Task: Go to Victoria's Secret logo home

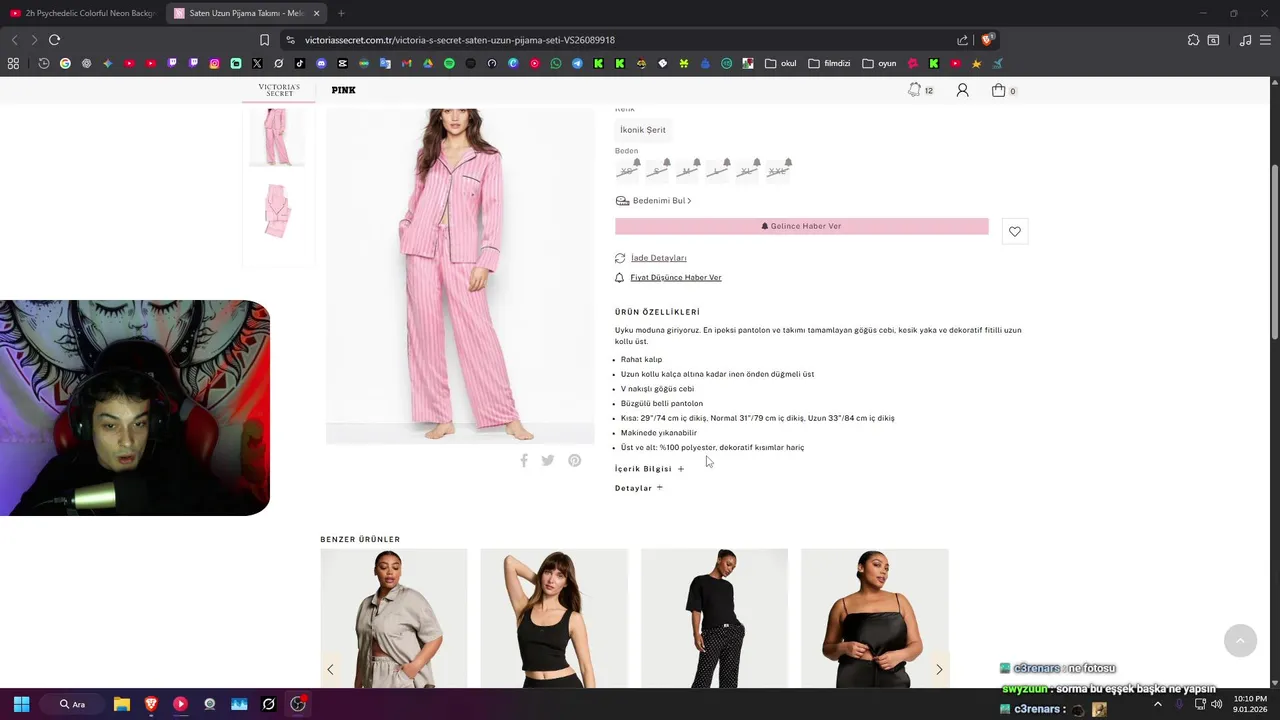Action: [279, 90]
